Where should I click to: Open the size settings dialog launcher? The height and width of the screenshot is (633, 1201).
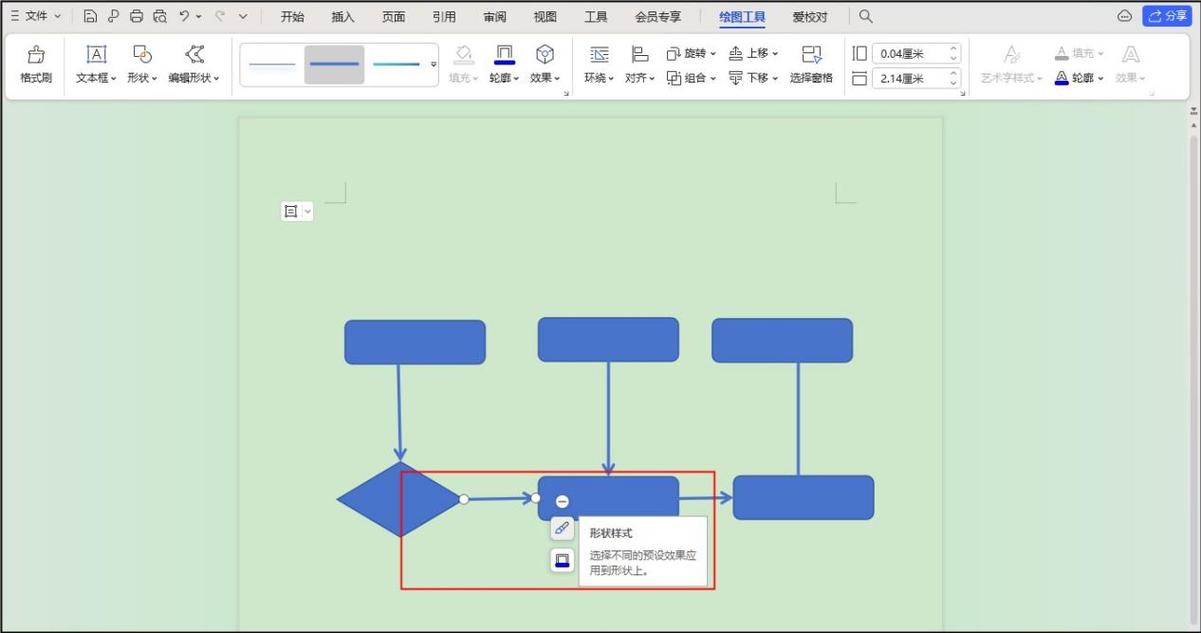click(x=963, y=94)
